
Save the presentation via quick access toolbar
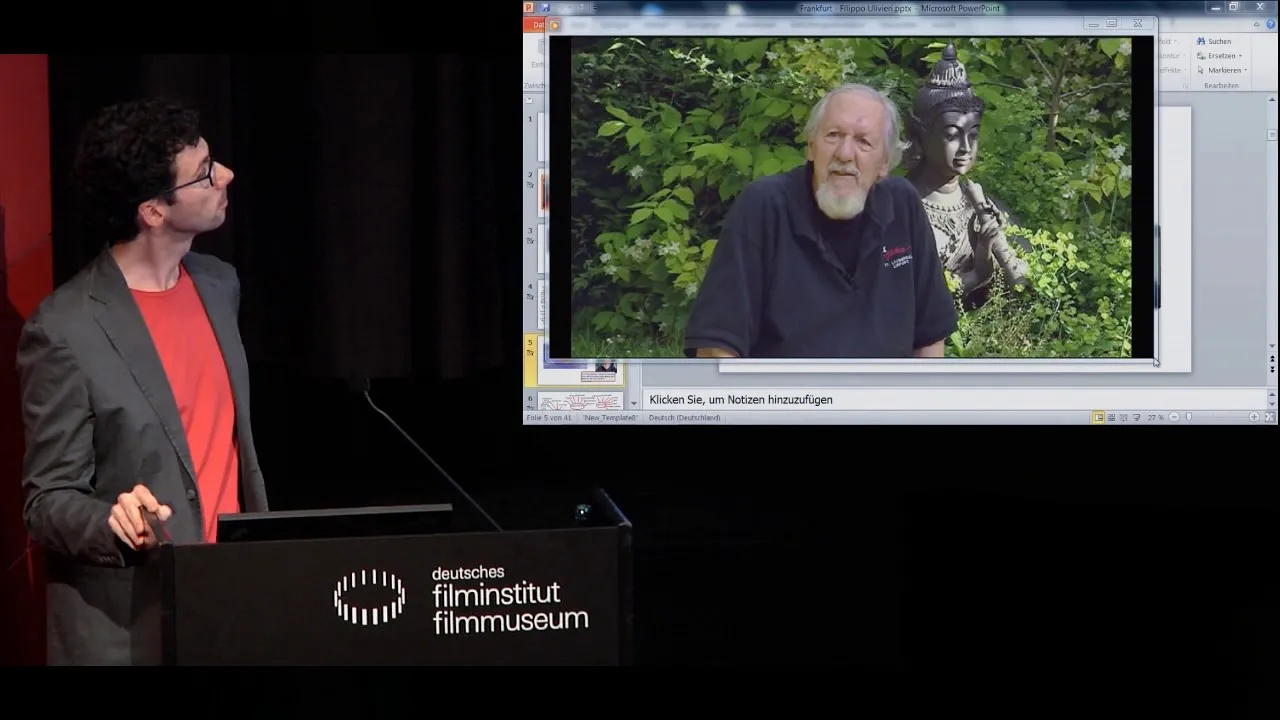(x=545, y=7)
